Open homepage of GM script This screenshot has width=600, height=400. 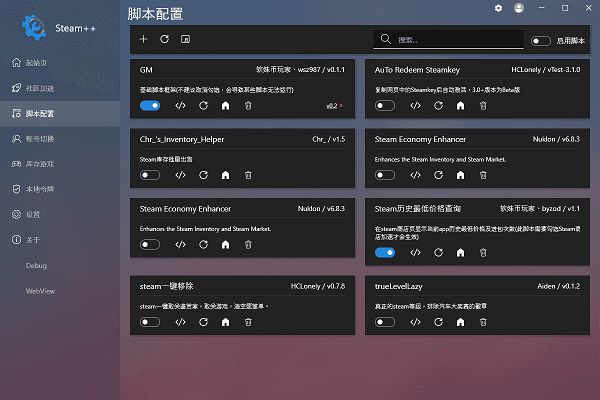coord(225,106)
